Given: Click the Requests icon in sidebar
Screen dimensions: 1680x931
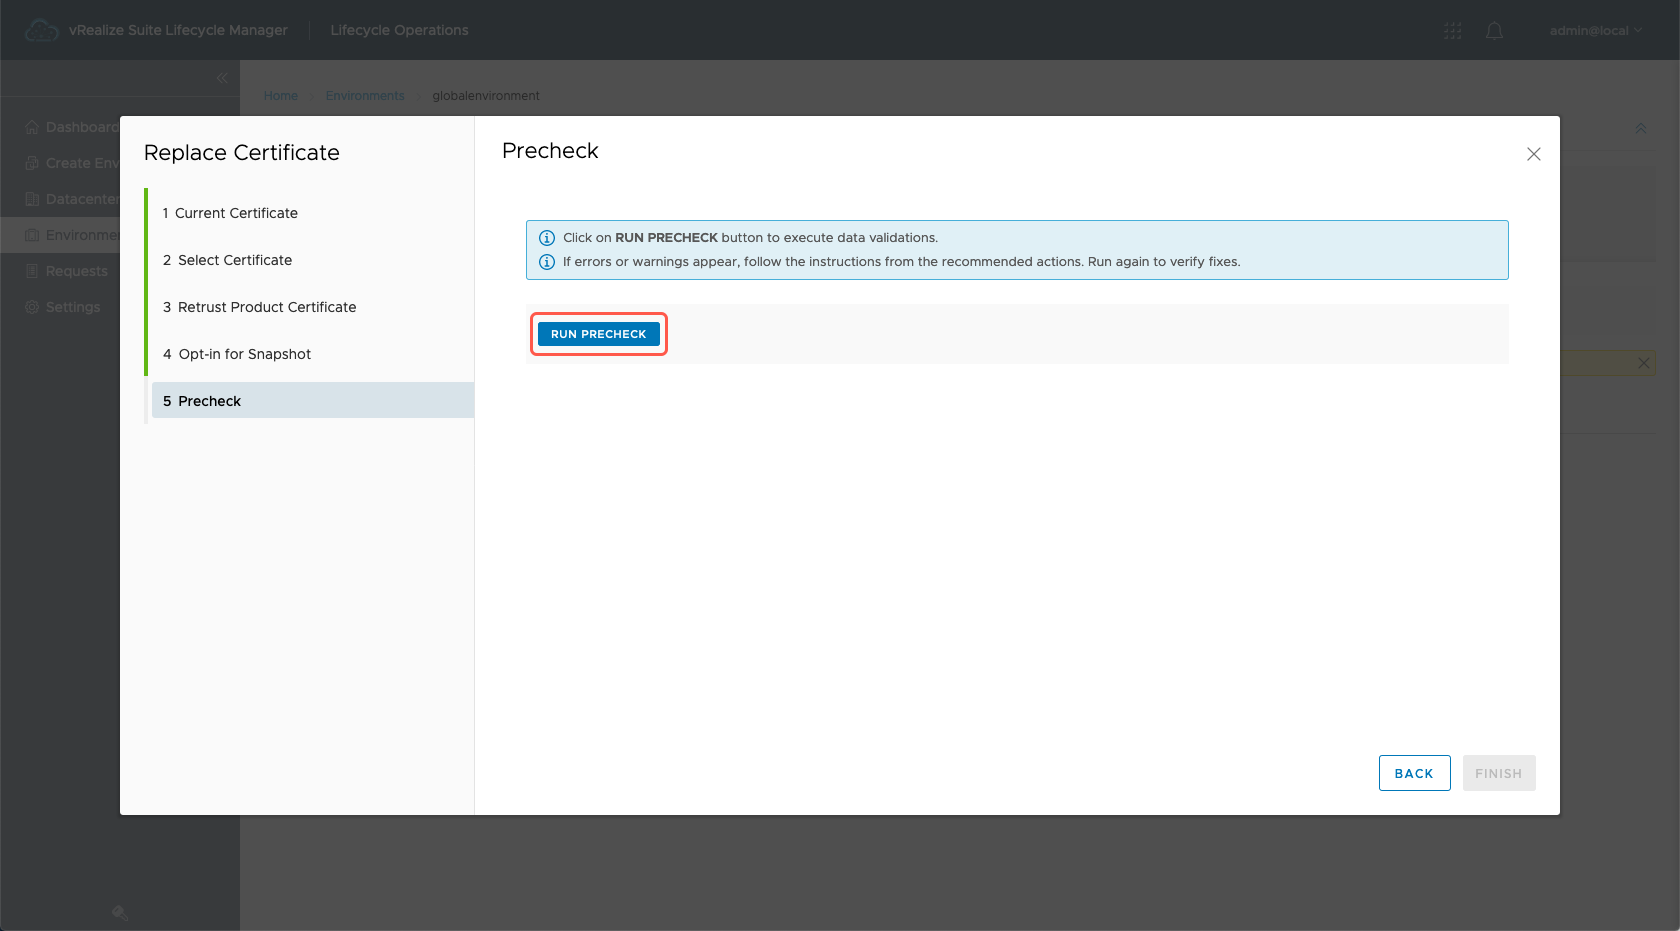Looking at the screenshot, I should point(32,271).
